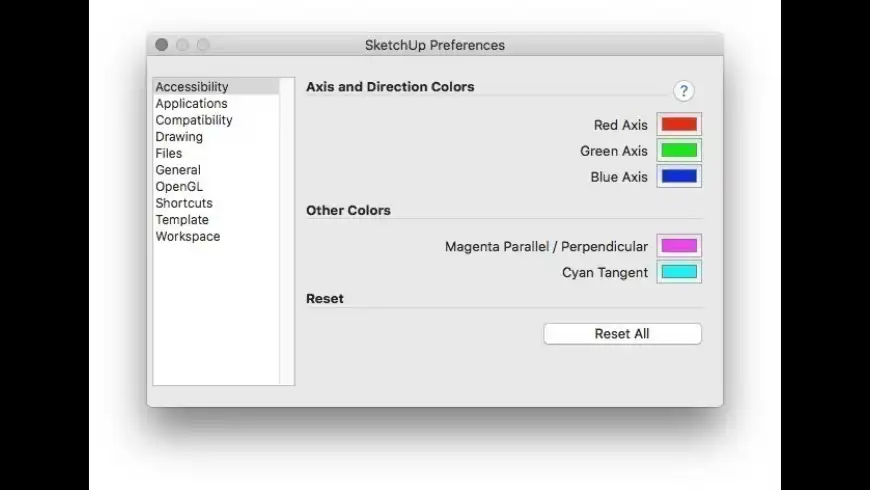Open the Applications preferences category
Viewport: 870px width, 490px height.
(x=191, y=104)
